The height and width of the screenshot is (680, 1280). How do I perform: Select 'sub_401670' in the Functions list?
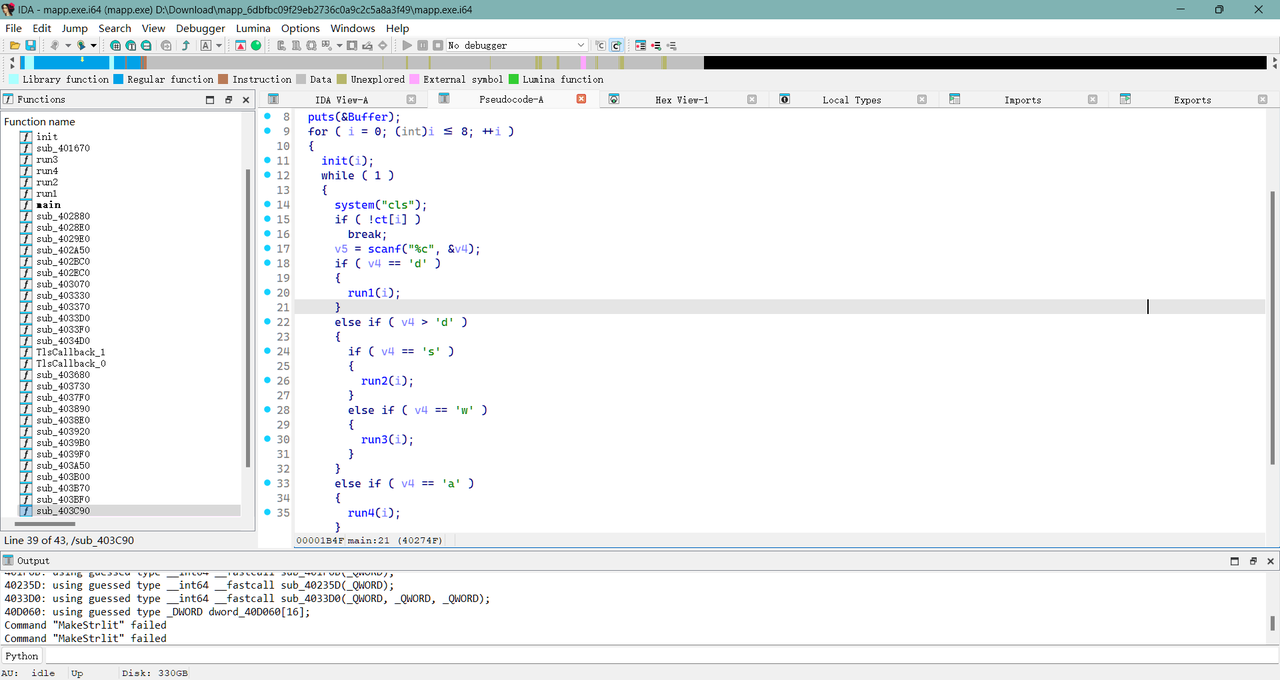tap(63, 148)
